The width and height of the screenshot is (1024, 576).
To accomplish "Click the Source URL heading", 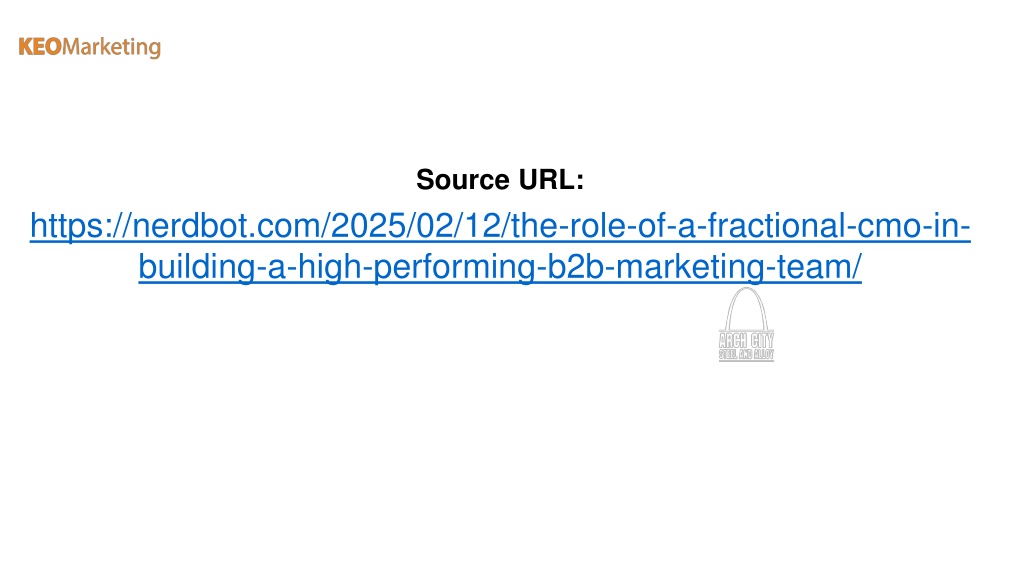I will tap(500, 180).
